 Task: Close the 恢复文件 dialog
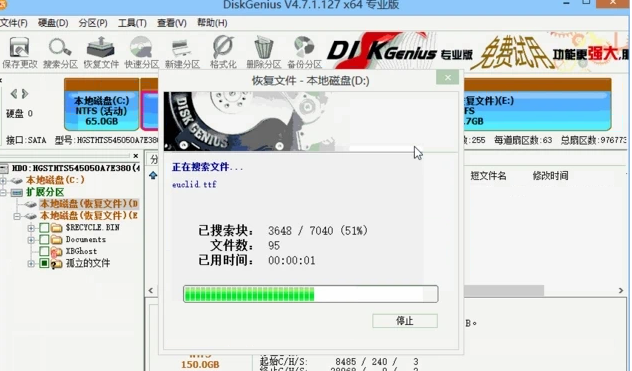(x=447, y=78)
